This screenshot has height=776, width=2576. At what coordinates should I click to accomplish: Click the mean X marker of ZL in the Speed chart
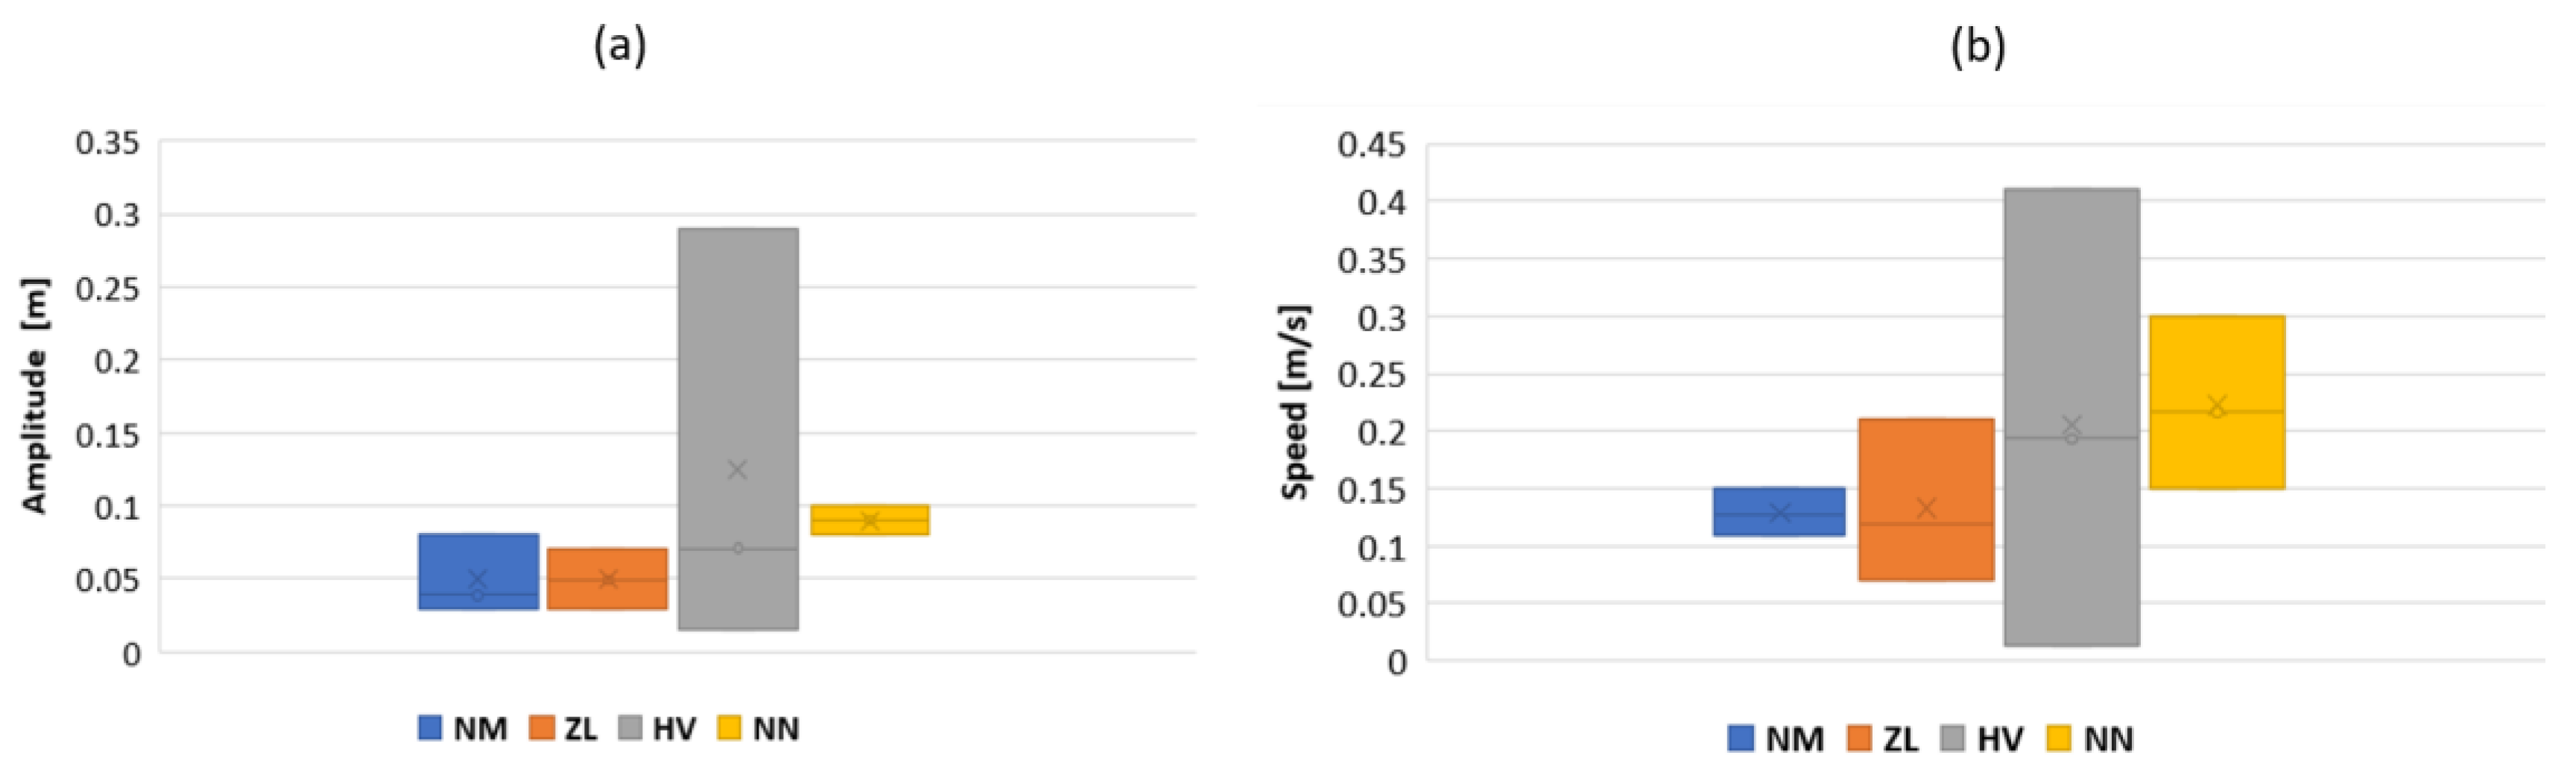(x=1926, y=508)
